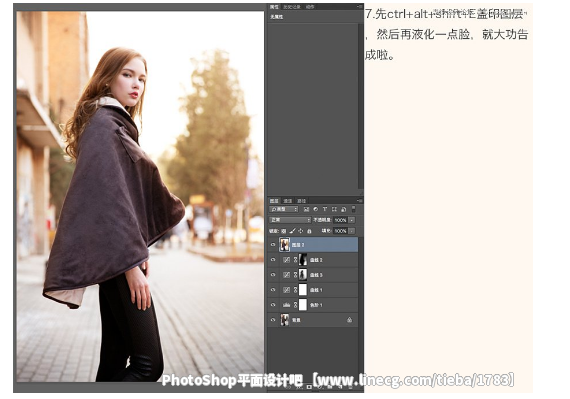Screen dimensions: 570x399
Task: Toggle the layer filtering on/off switch
Action: click(353, 209)
